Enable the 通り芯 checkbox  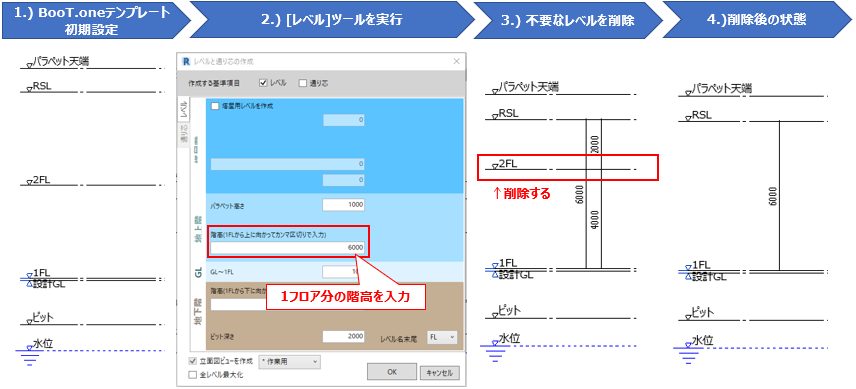coord(302,83)
